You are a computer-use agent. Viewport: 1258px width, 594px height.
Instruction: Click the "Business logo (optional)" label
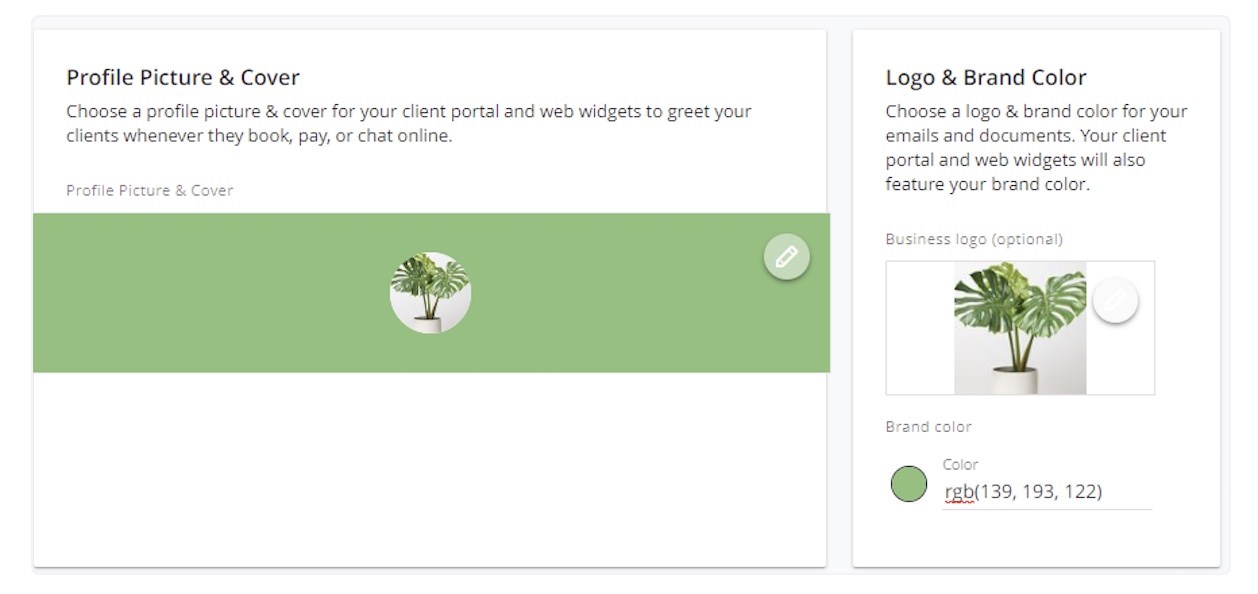pyautogui.click(x=974, y=239)
